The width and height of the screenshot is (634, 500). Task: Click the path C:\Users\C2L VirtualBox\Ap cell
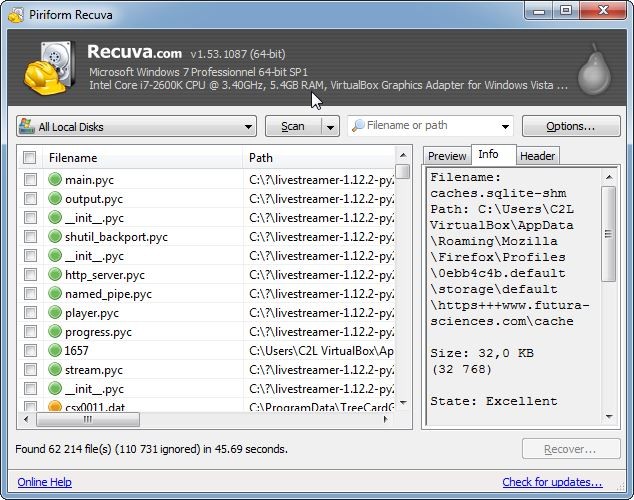321,350
